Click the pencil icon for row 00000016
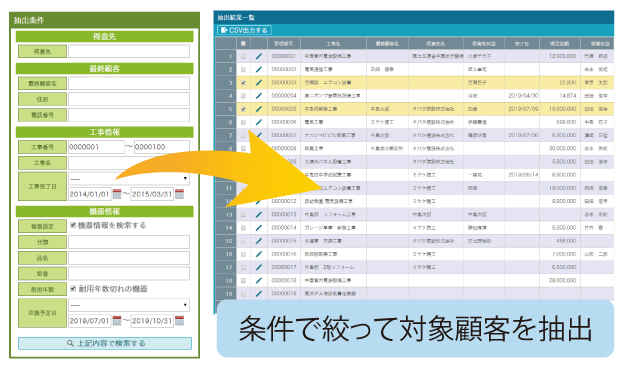 (x=259, y=254)
